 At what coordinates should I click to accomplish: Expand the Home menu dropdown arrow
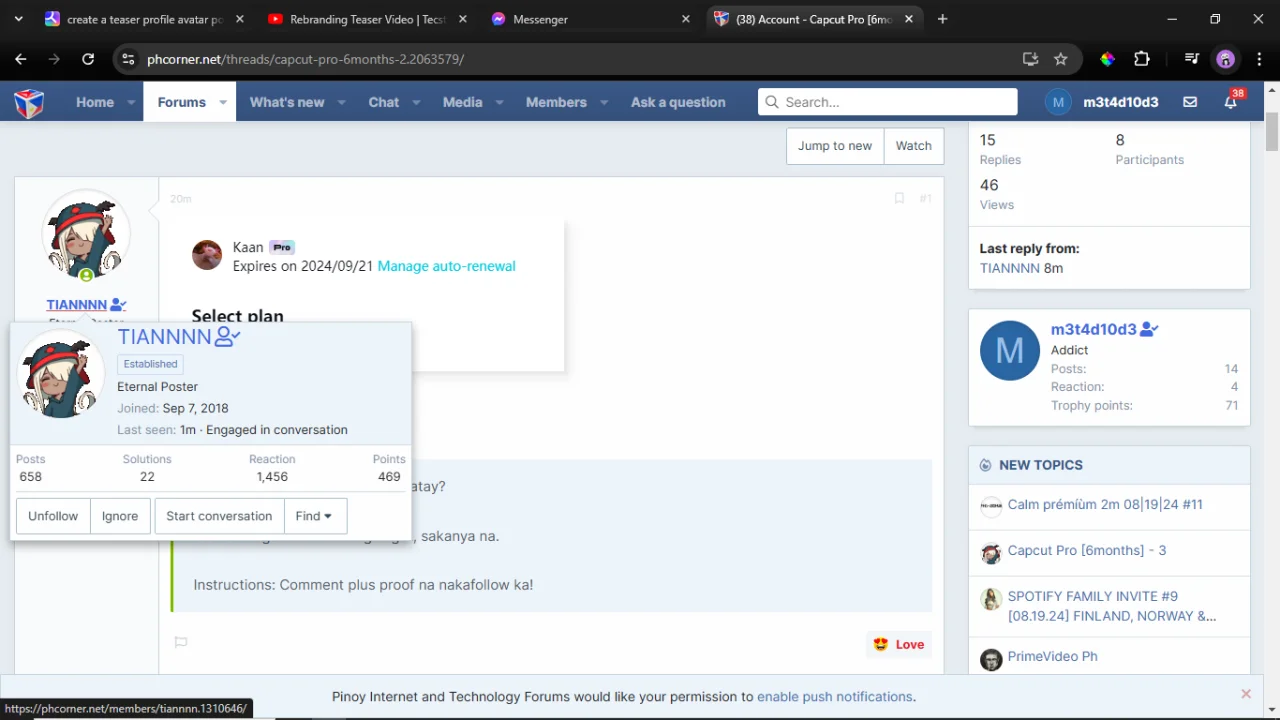tap(131, 102)
